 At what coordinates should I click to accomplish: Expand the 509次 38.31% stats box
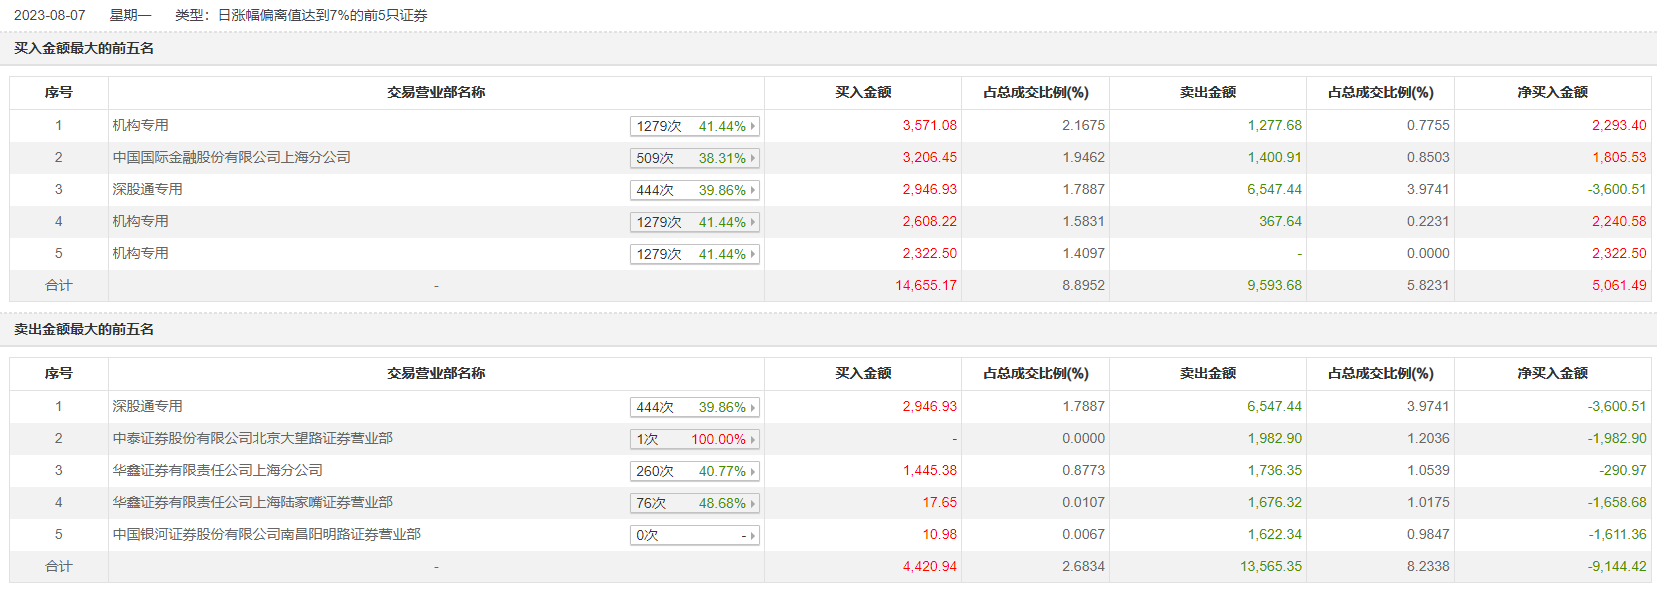pos(694,158)
